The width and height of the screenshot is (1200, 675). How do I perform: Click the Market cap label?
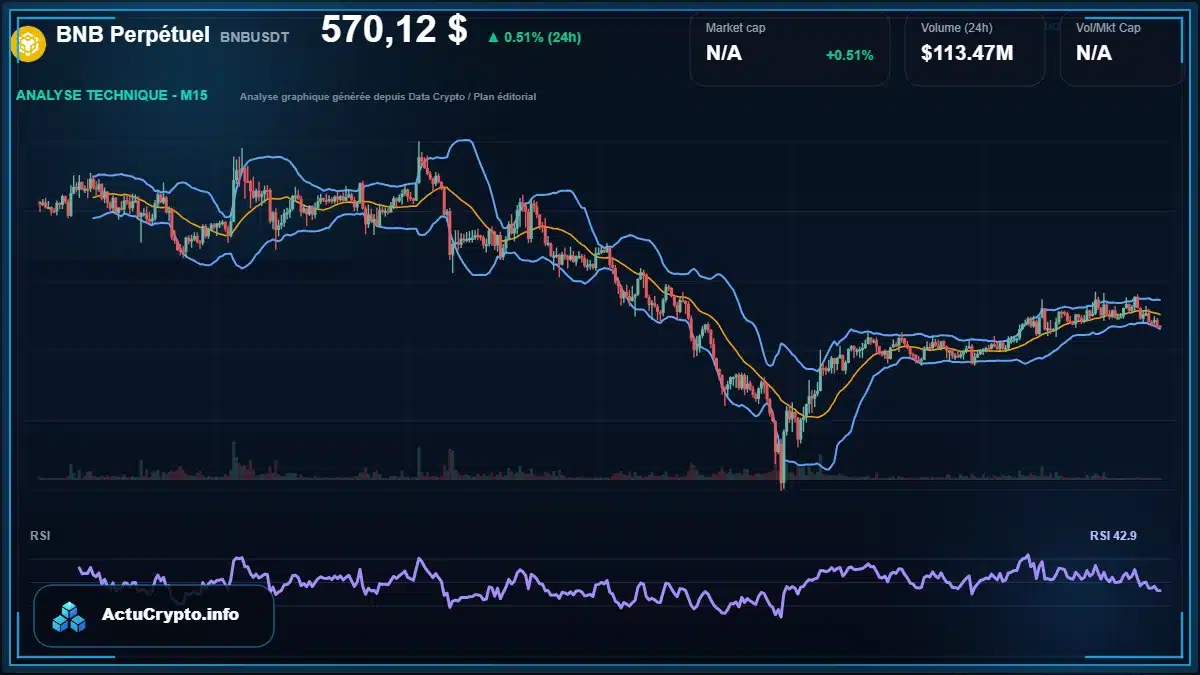click(x=735, y=28)
